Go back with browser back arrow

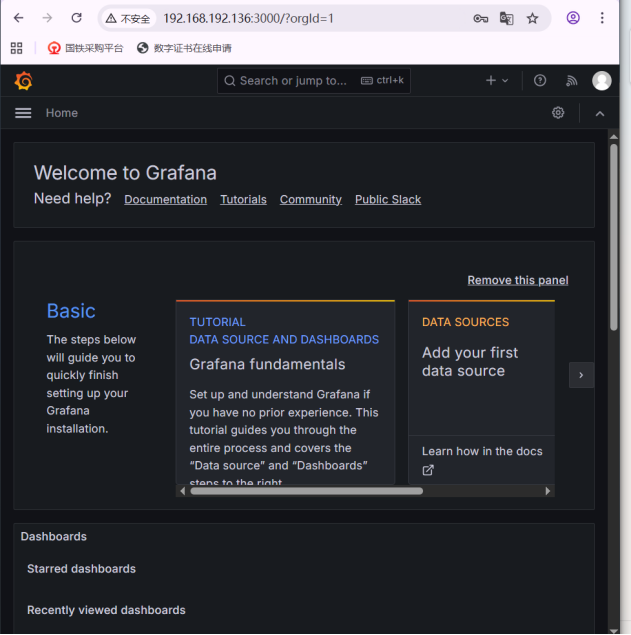click(x=19, y=18)
